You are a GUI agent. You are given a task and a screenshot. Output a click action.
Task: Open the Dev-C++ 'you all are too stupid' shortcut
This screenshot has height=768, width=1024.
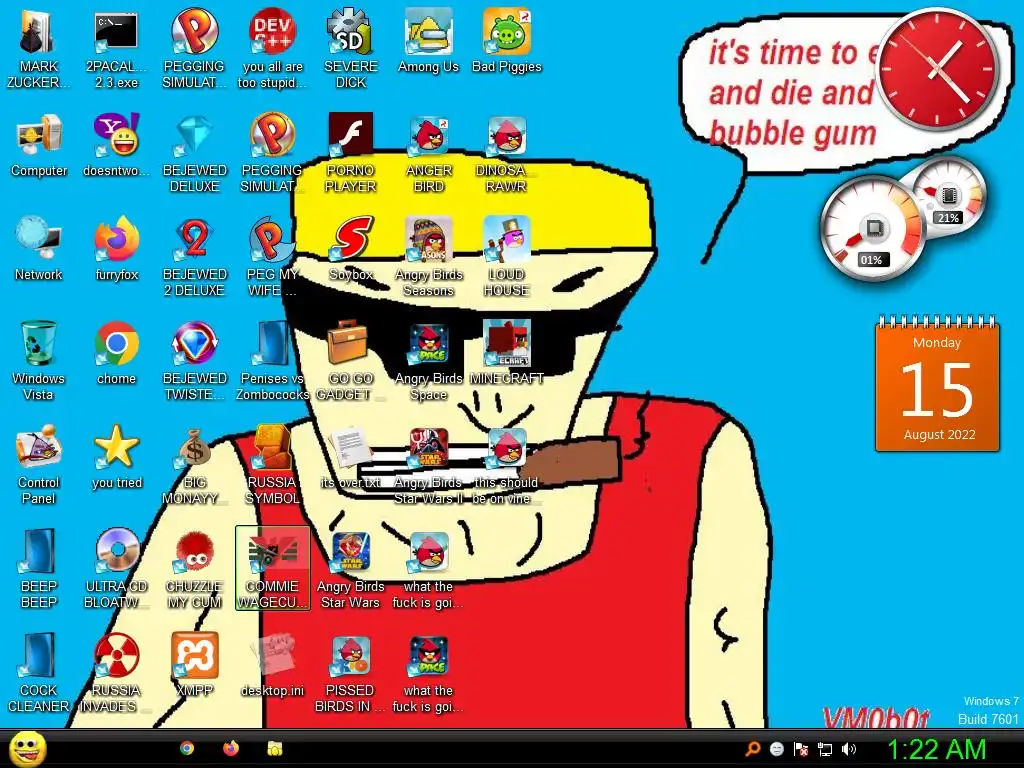pos(272,48)
